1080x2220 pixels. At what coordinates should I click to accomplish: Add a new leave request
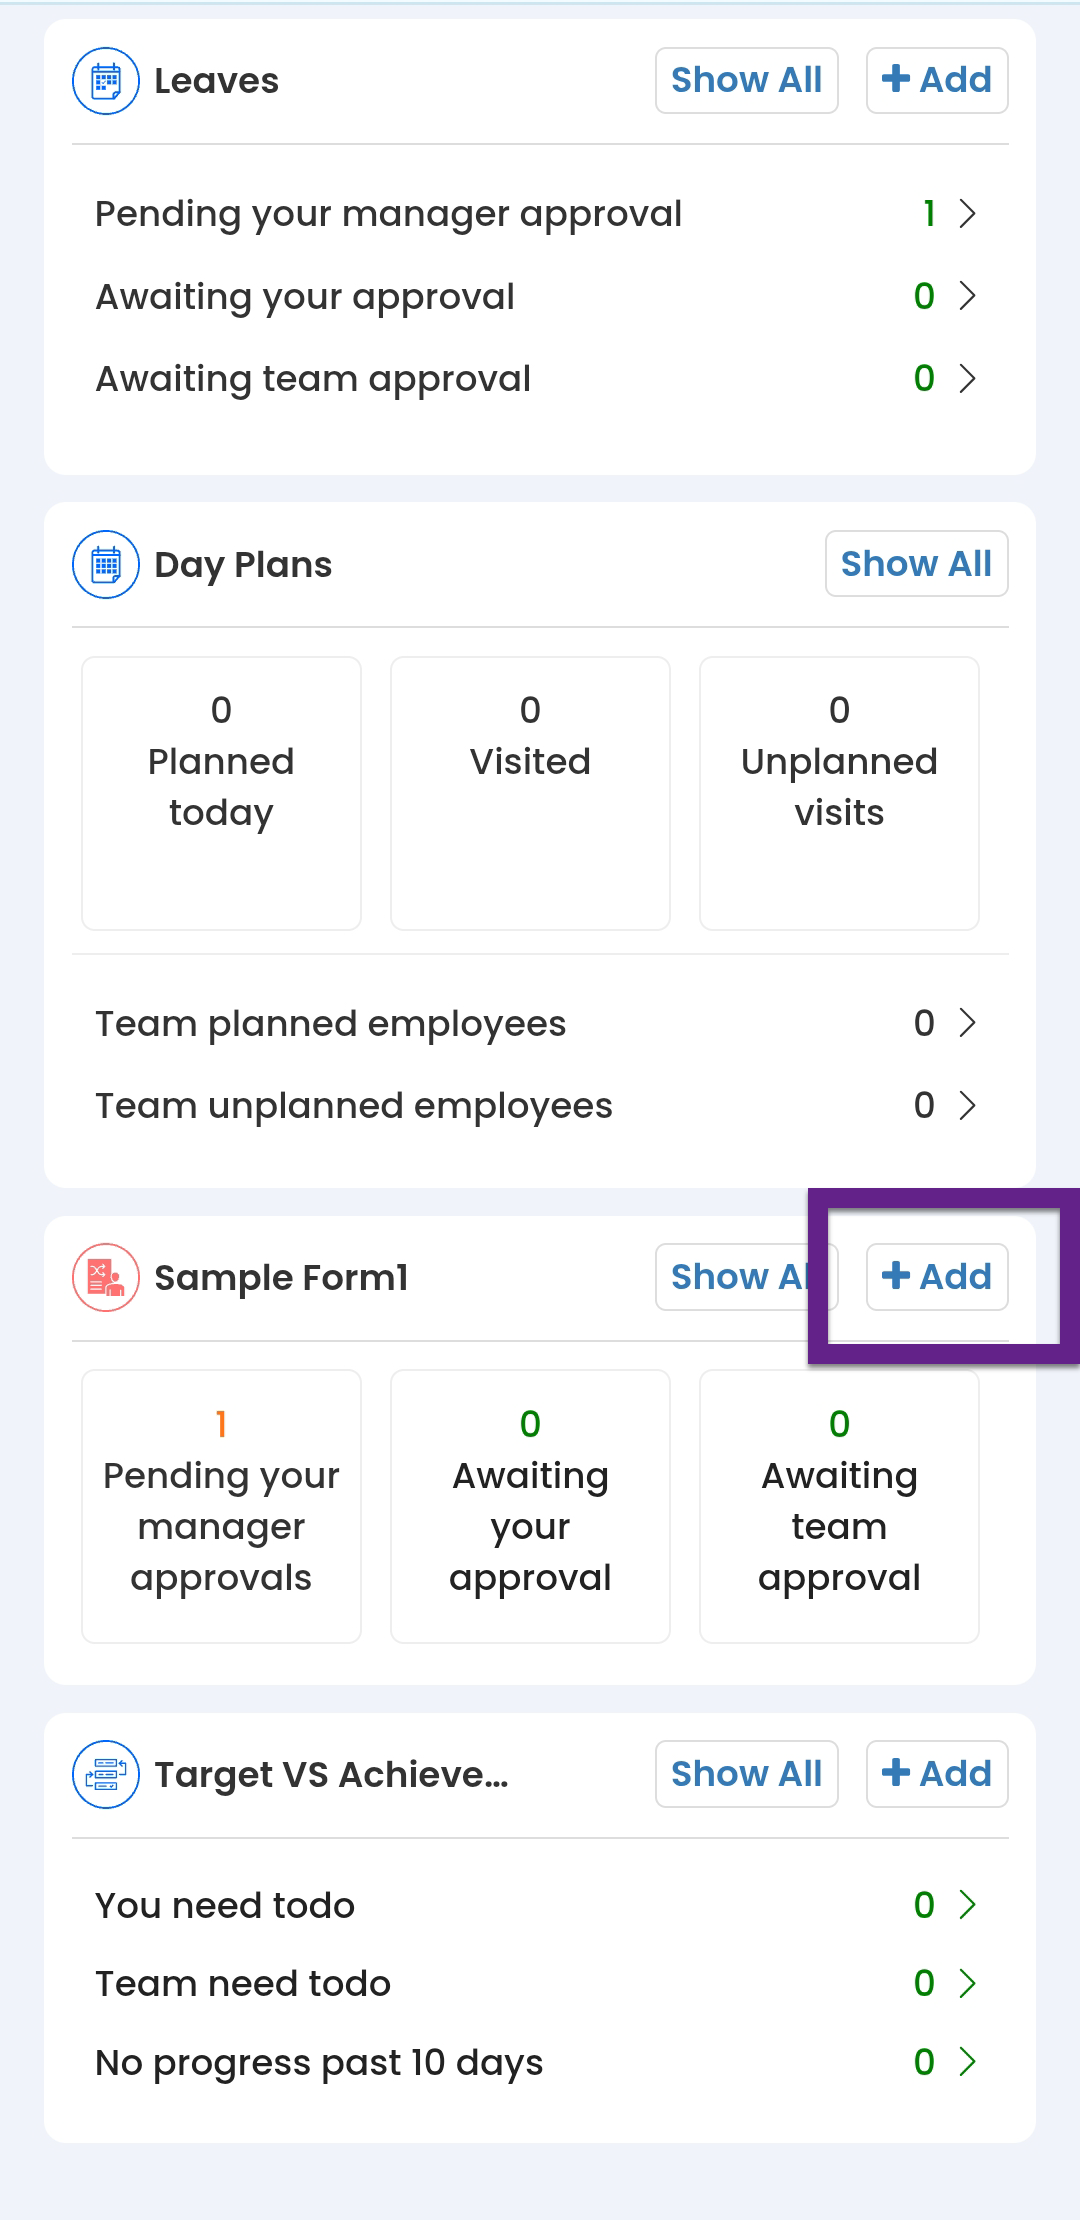click(x=937, y=80)
